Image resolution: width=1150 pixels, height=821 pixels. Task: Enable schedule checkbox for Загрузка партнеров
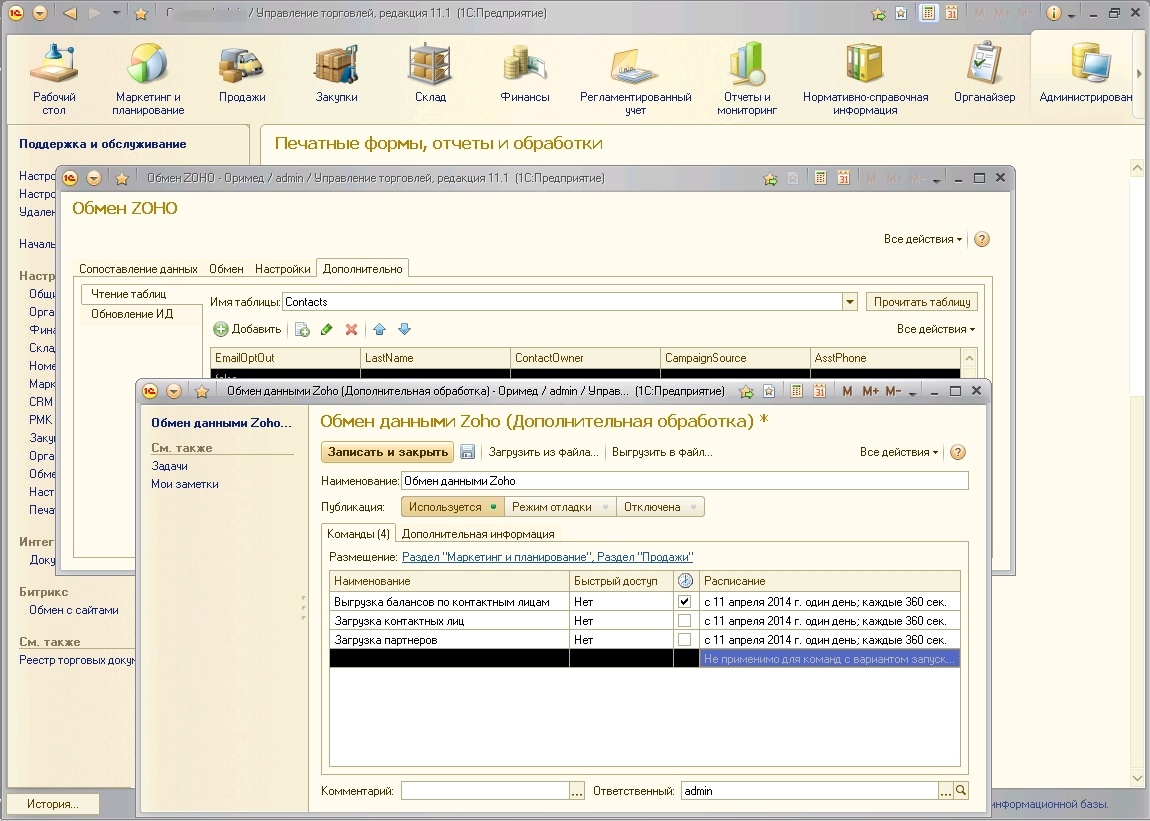click(x=684, y=640)
